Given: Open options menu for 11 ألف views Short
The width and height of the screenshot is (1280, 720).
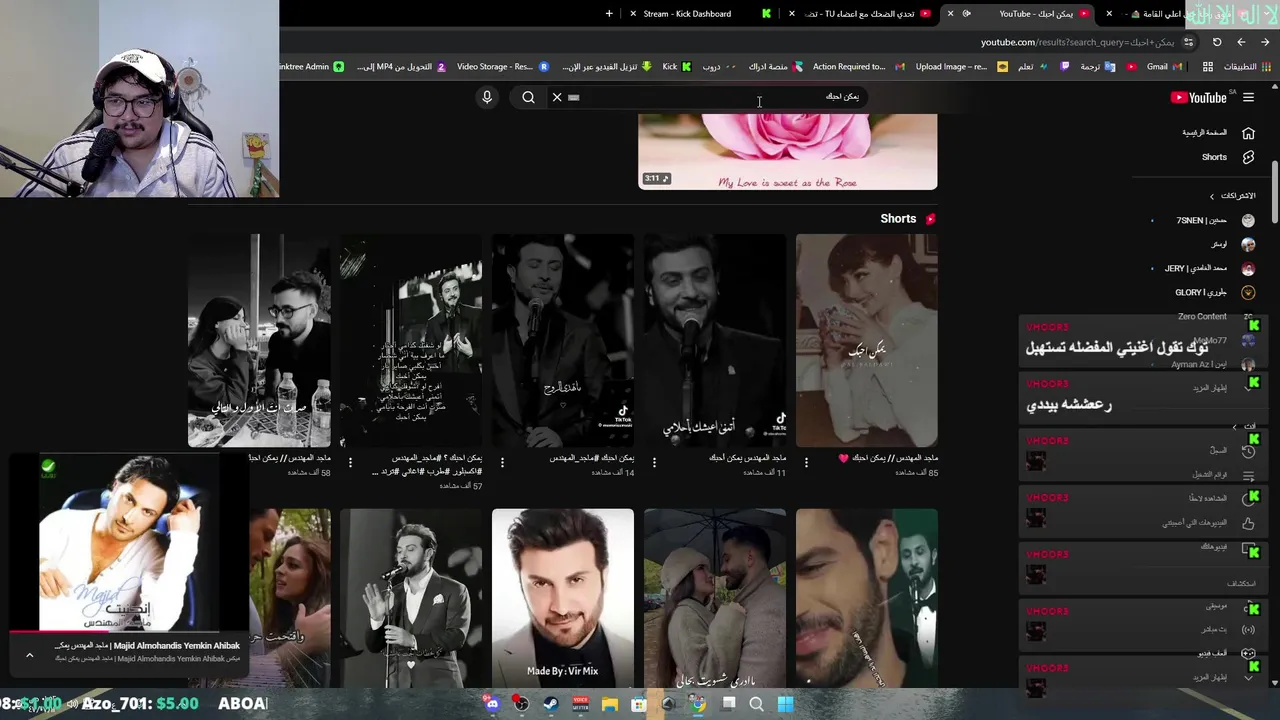Looking at the screenshot, I should 654,462.
